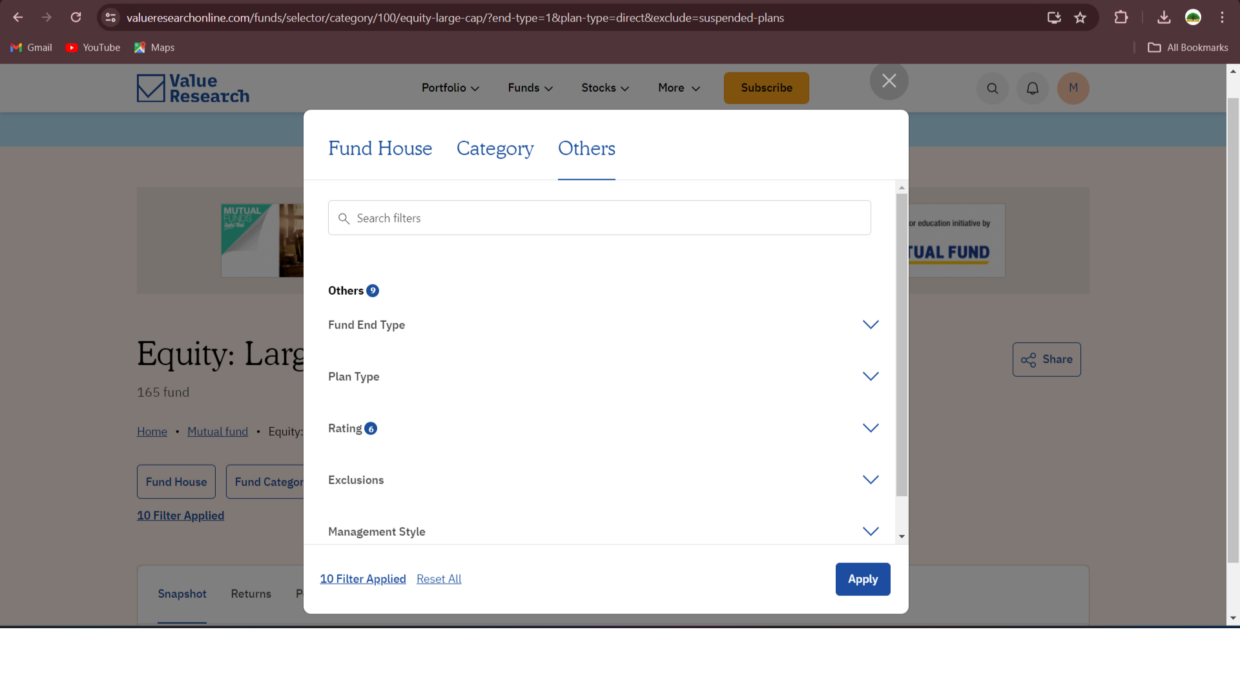The width and height of the screenshot is (1240, 698).
Task: Open the Gmail bookmark shortcut
Action: 30,47
